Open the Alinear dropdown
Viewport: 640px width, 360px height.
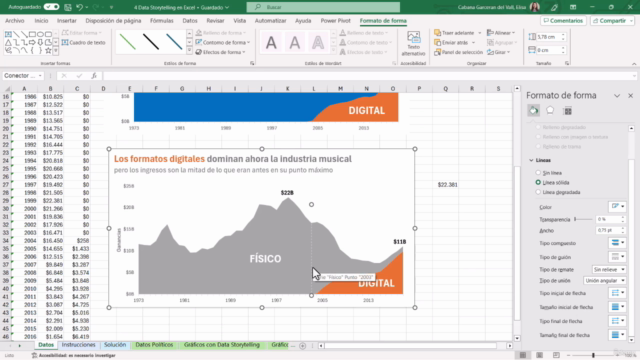(x=501, y=33)
